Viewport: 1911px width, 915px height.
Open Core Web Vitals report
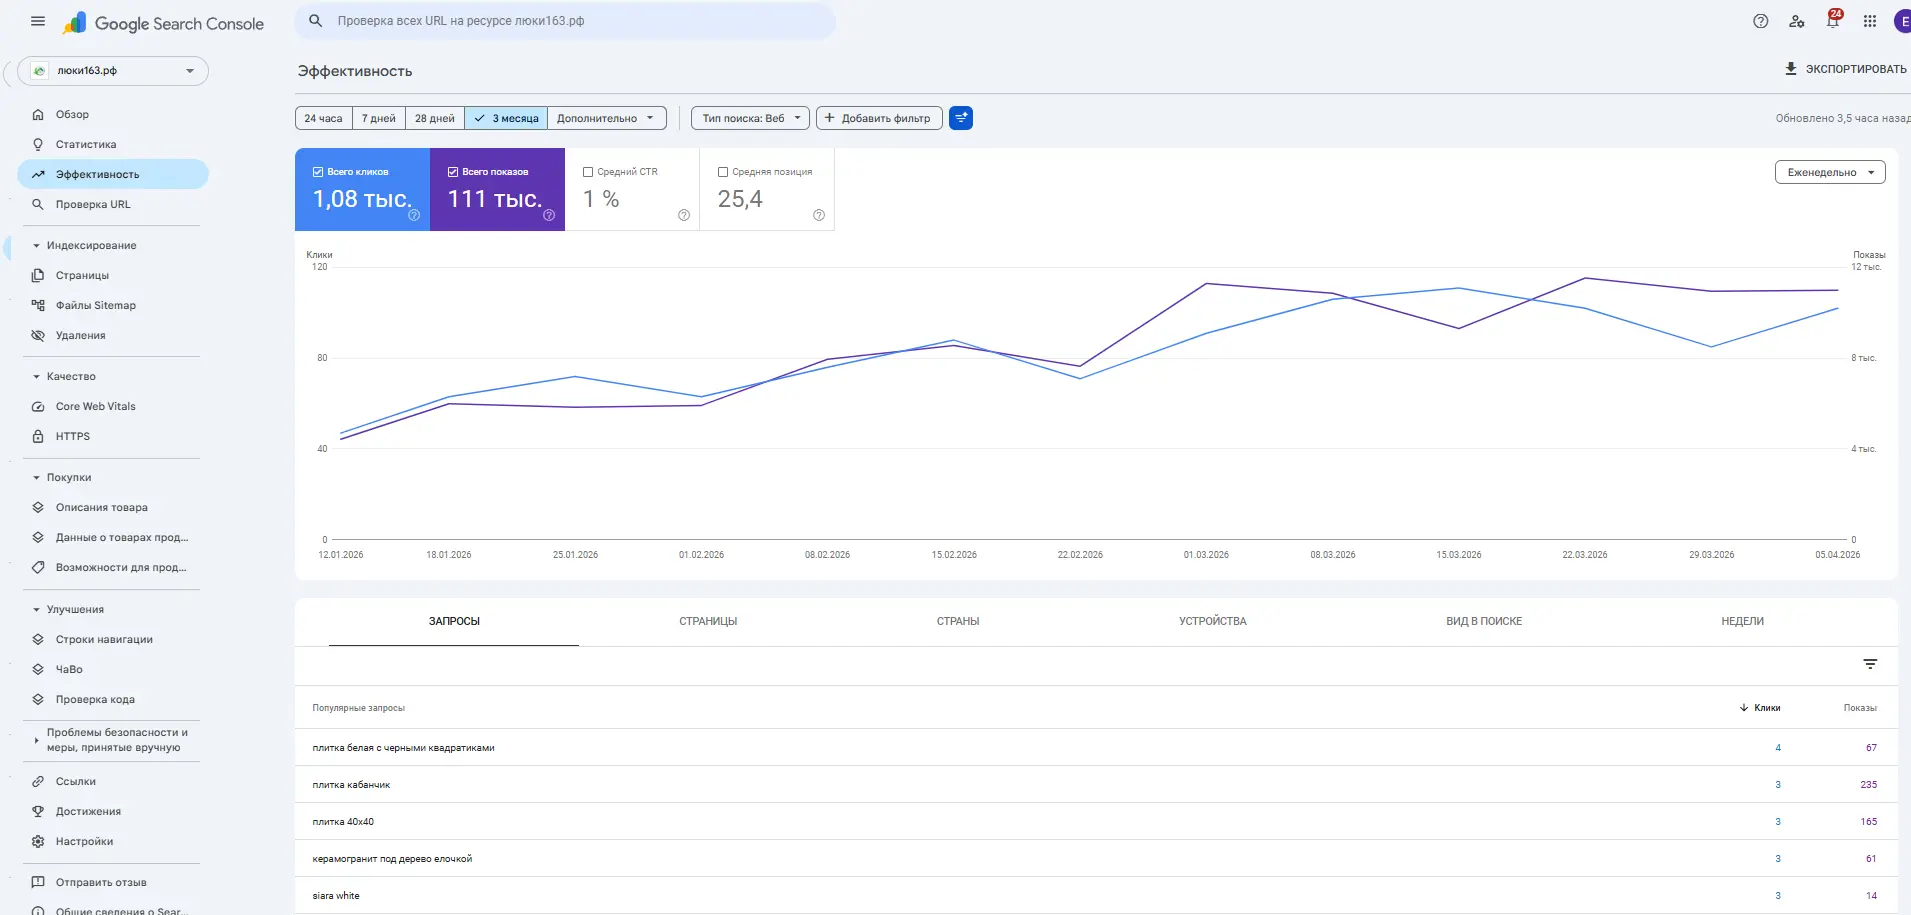(x=113, y=406)
